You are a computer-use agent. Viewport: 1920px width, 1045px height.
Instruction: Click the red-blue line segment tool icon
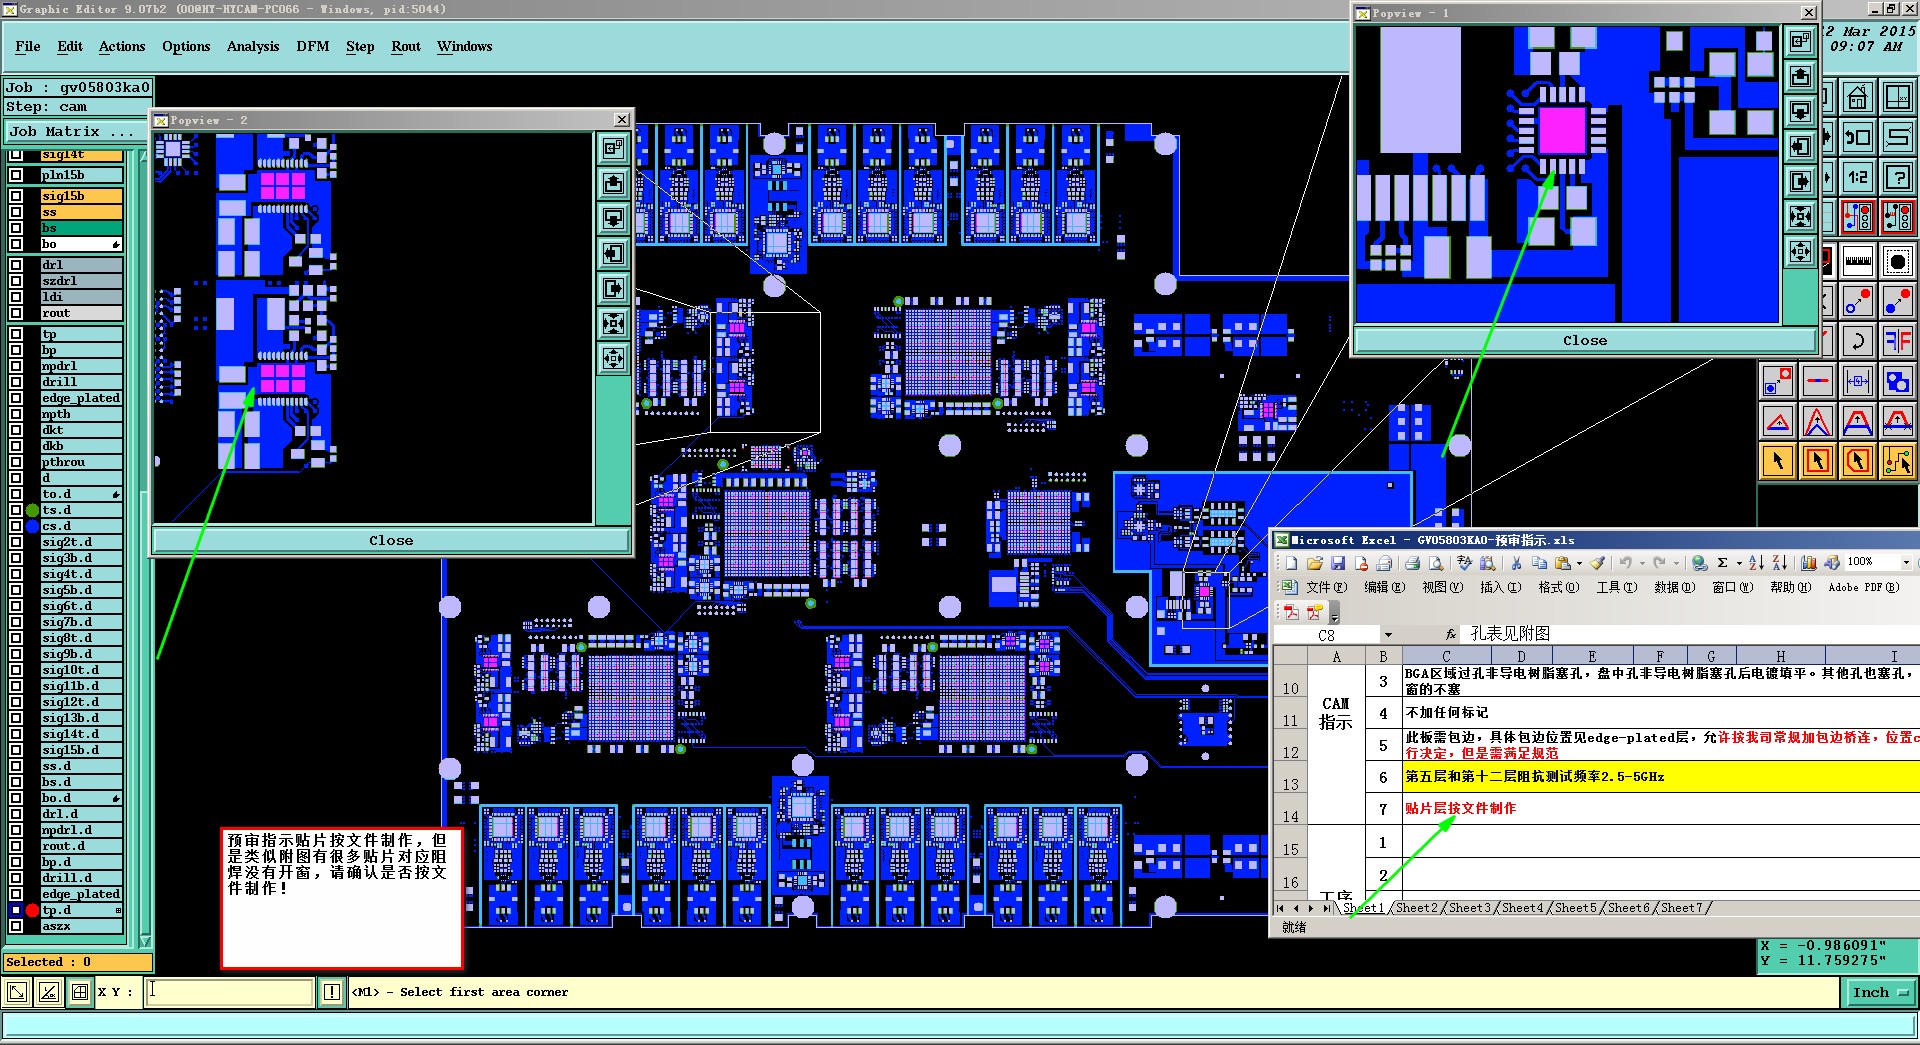click(1818, 381)
